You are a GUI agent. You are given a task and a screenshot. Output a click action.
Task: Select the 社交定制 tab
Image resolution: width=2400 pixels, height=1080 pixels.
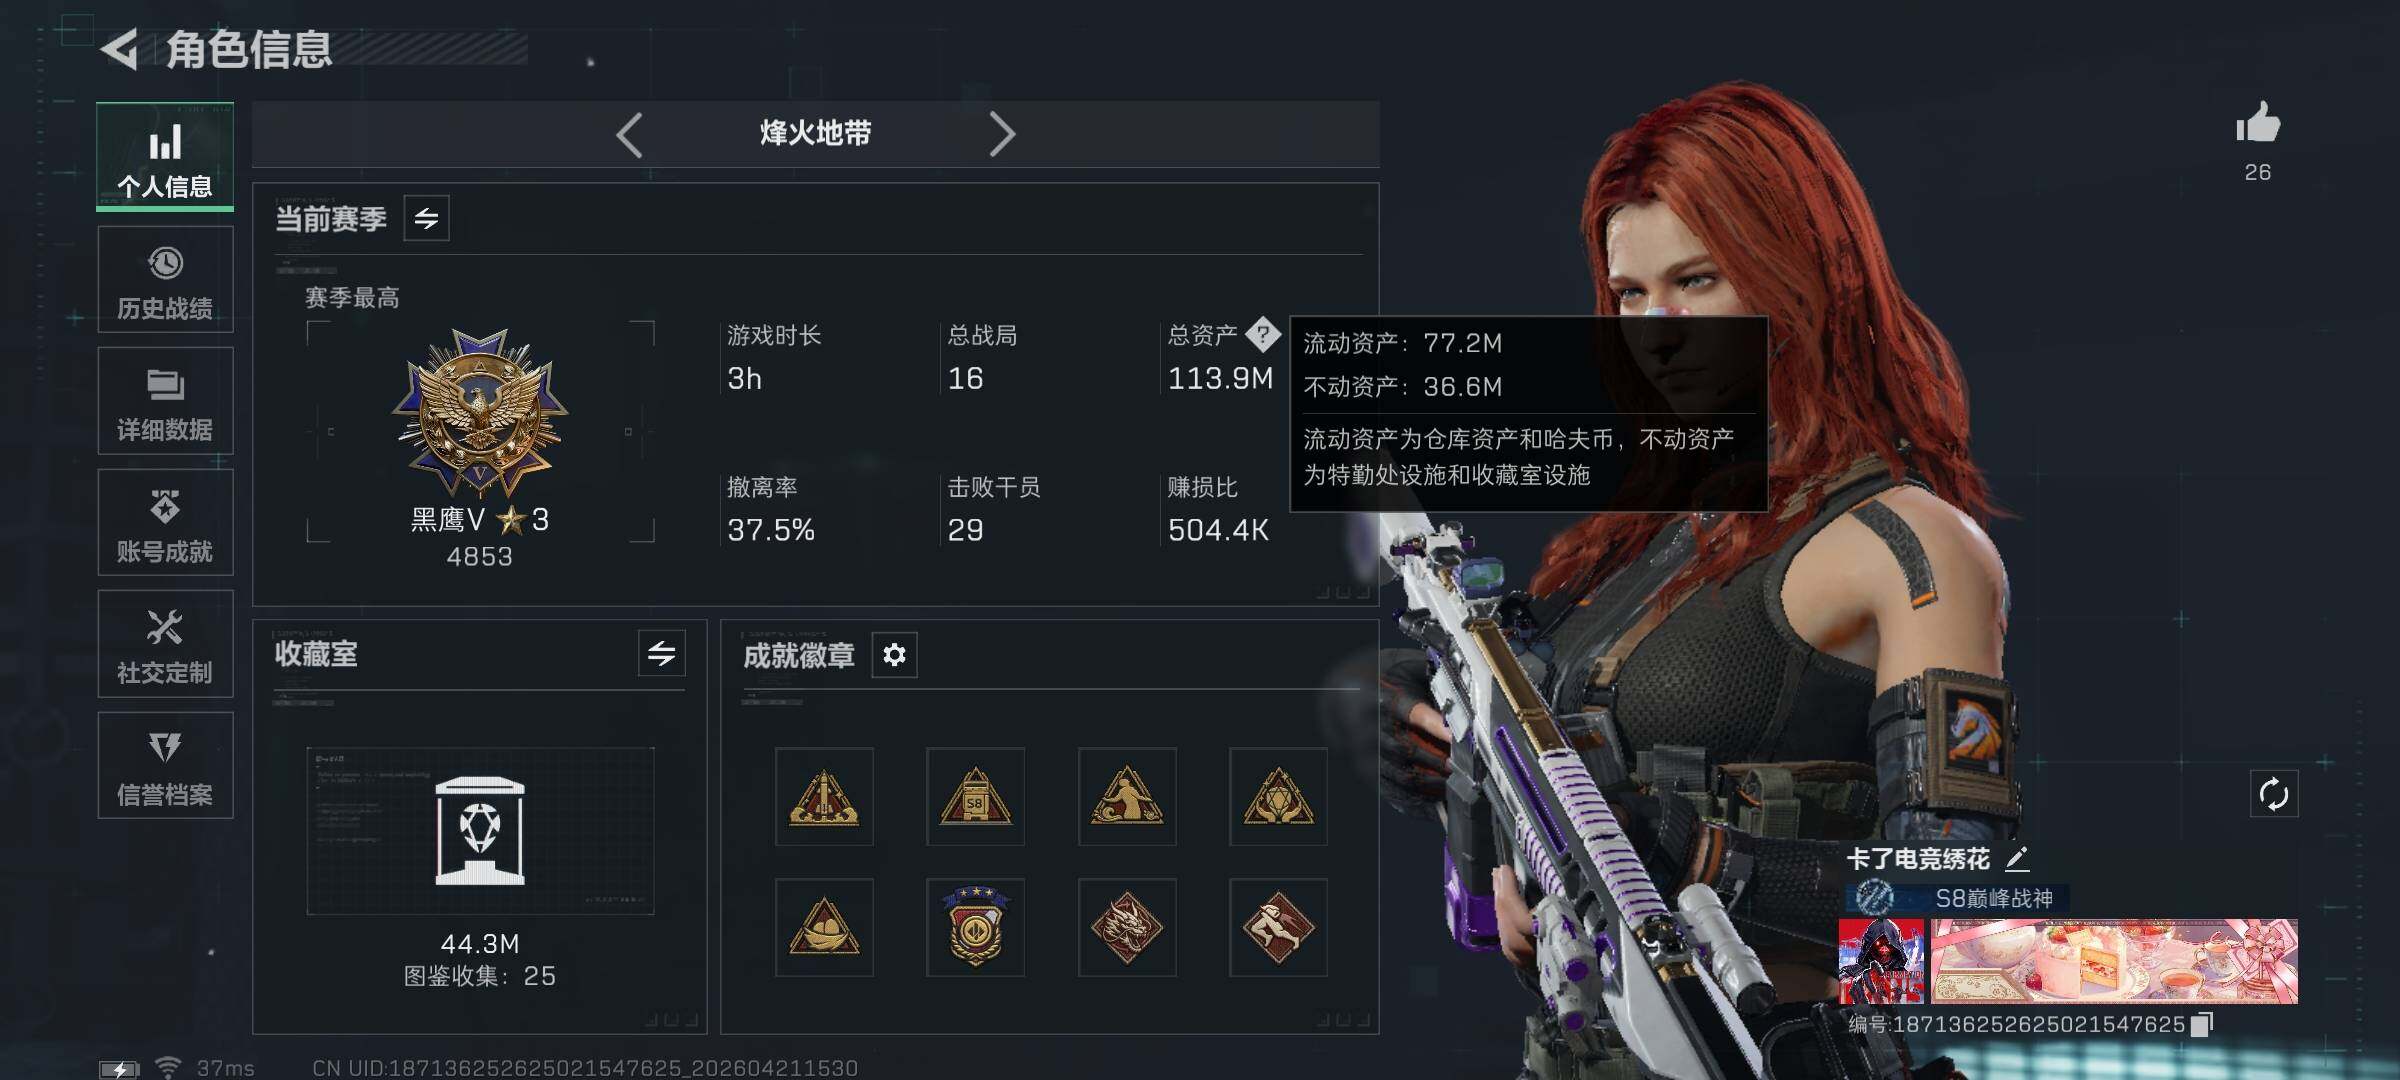[x=165, y=644]
